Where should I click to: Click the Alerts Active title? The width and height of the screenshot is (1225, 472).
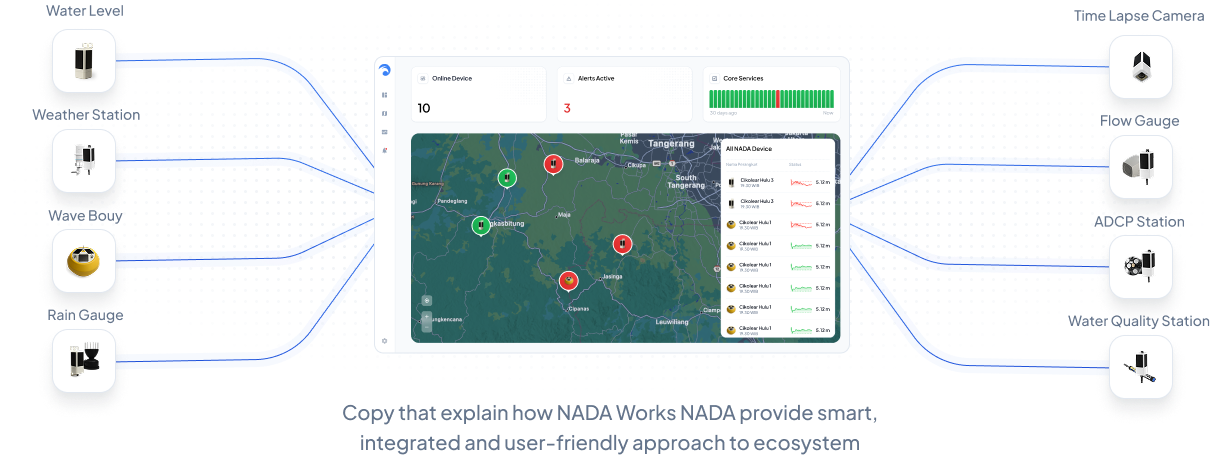tap(596, 78)
